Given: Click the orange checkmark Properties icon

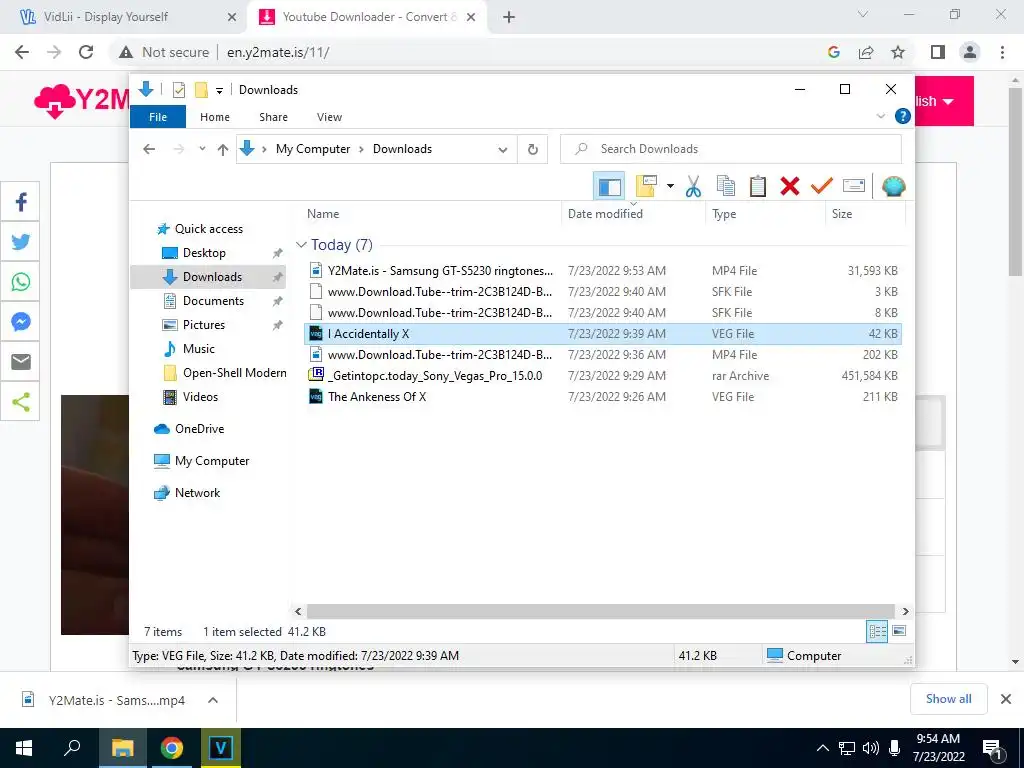Looking at the screenshot, I should tap(822, 187).
